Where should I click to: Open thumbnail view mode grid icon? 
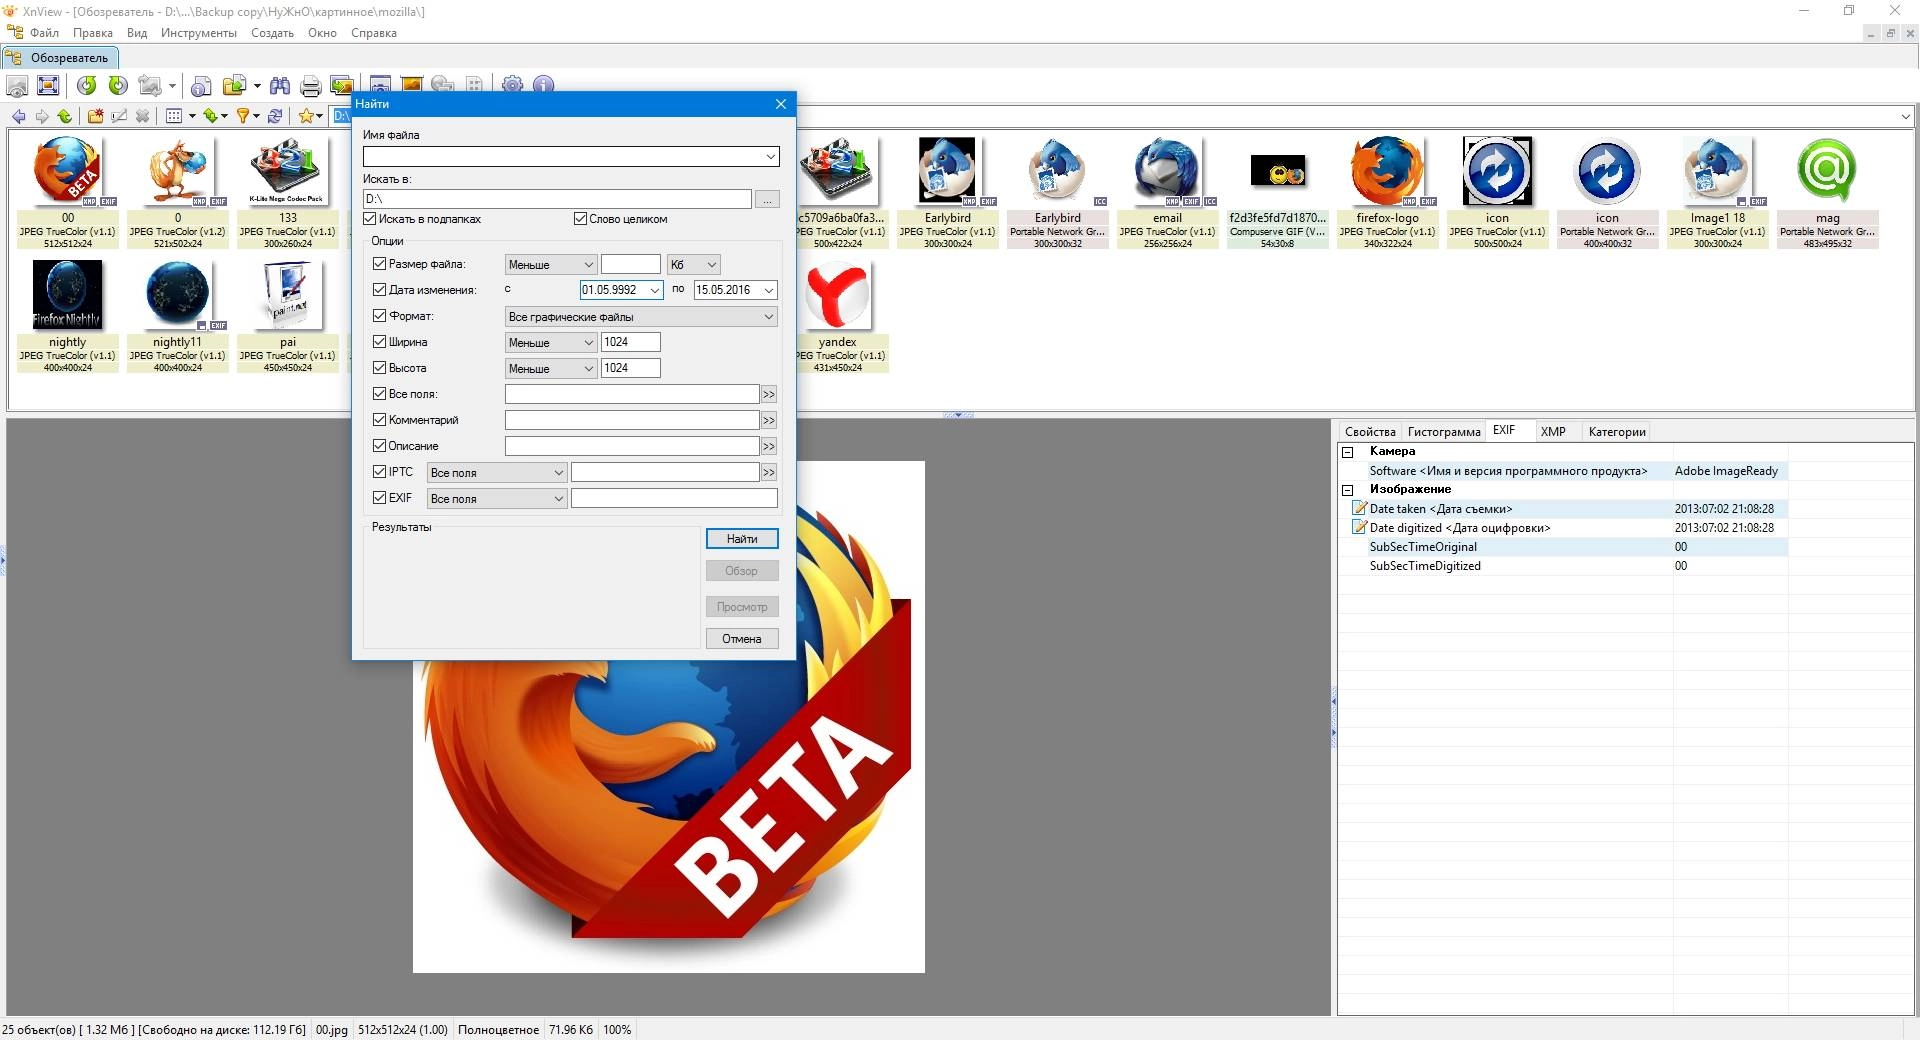[174, 116]
